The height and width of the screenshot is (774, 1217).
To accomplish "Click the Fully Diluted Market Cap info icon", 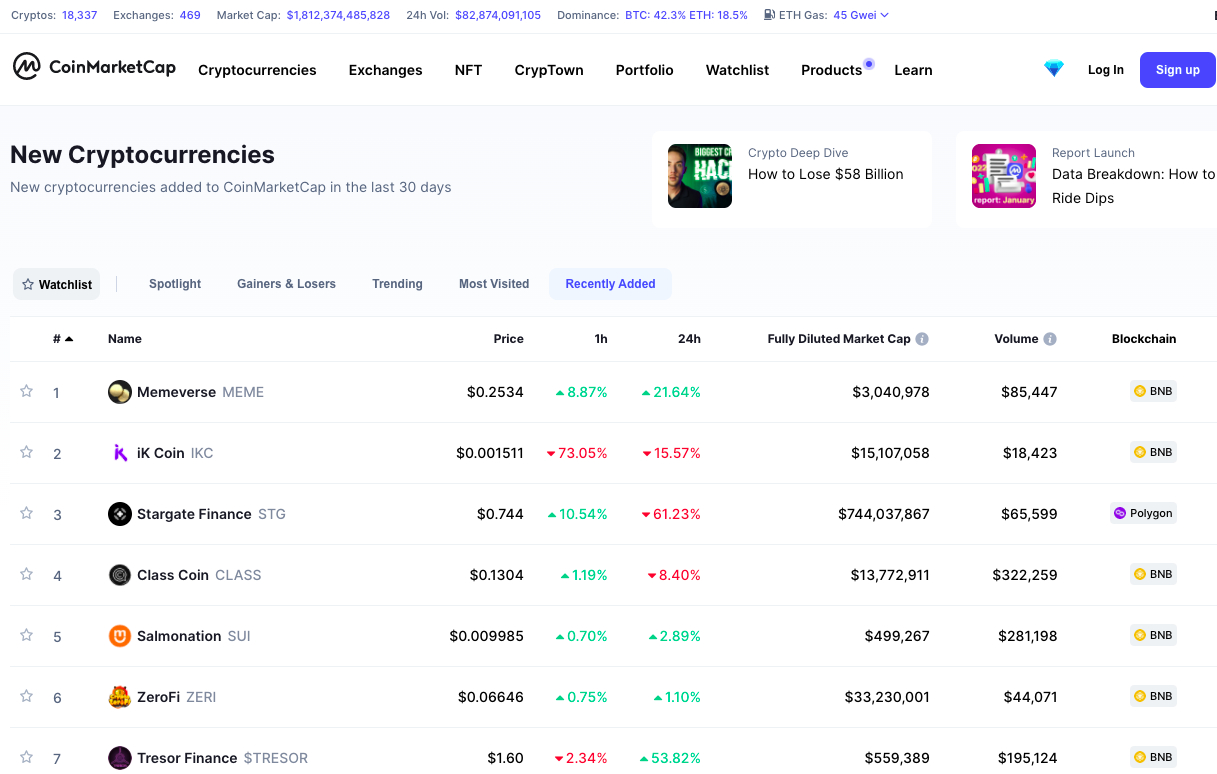I will click(x=922, y=339).
